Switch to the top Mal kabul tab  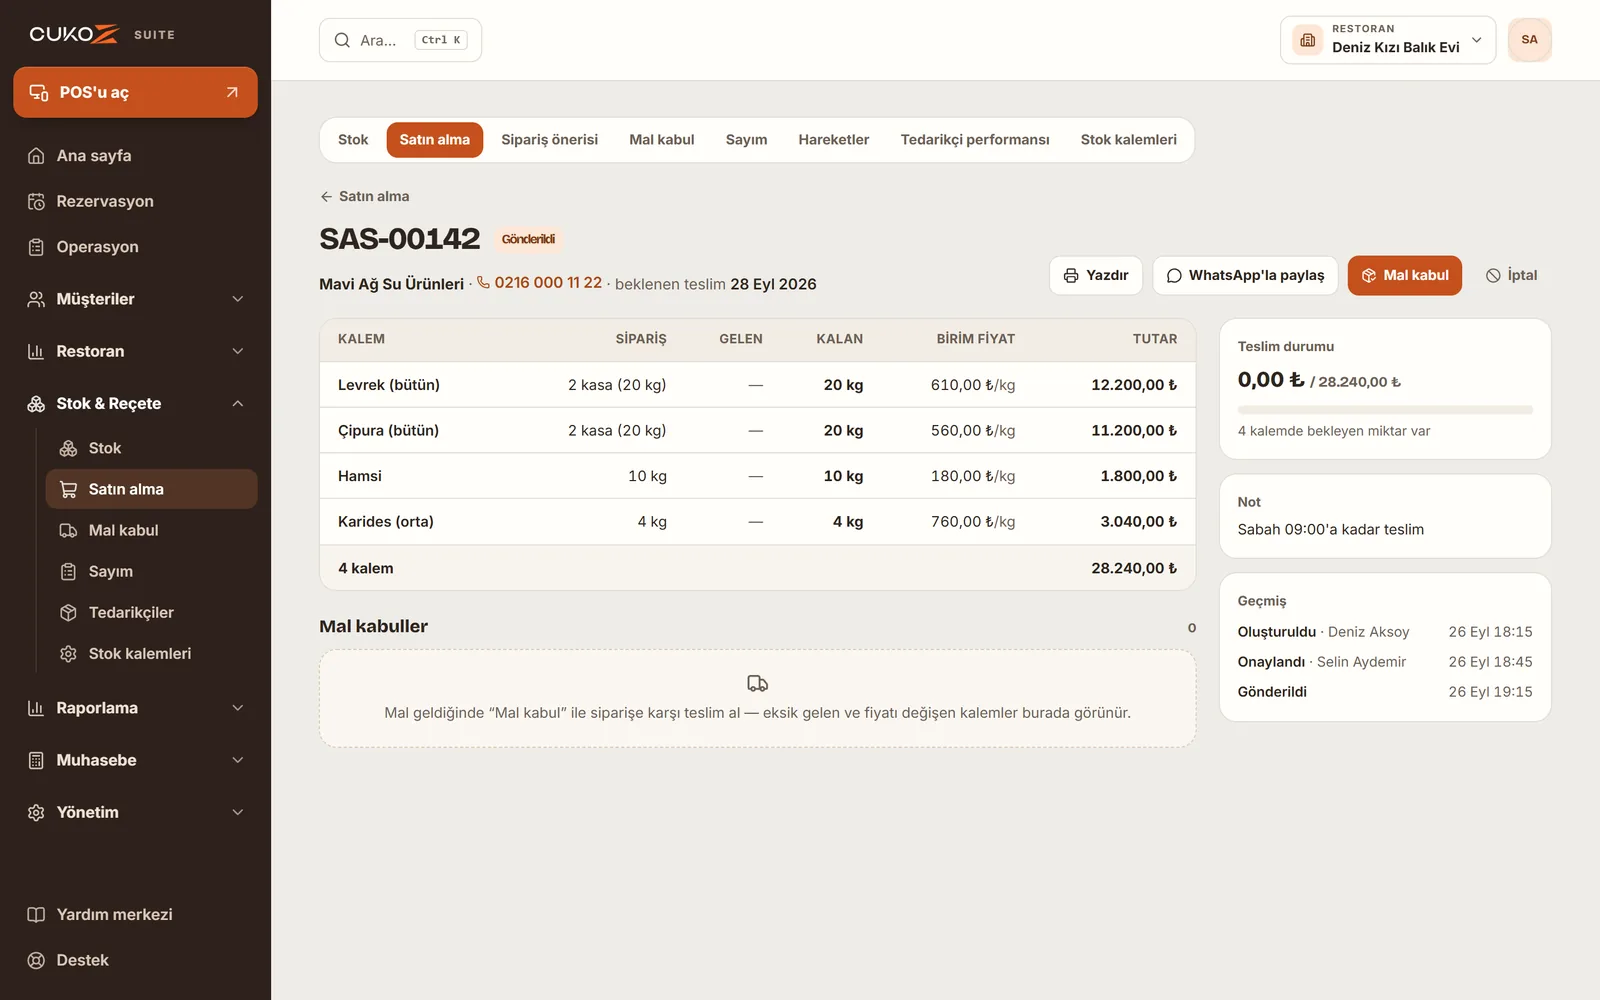point(662,140)
